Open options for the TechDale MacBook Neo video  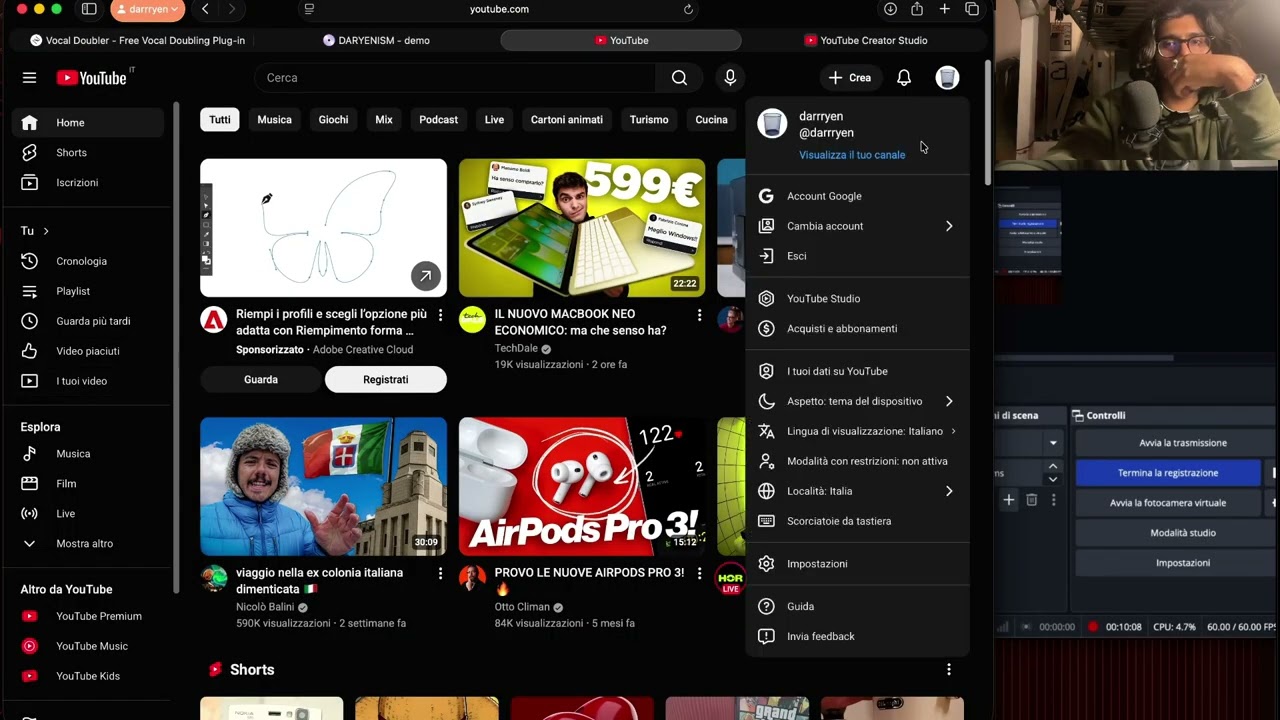699,316
